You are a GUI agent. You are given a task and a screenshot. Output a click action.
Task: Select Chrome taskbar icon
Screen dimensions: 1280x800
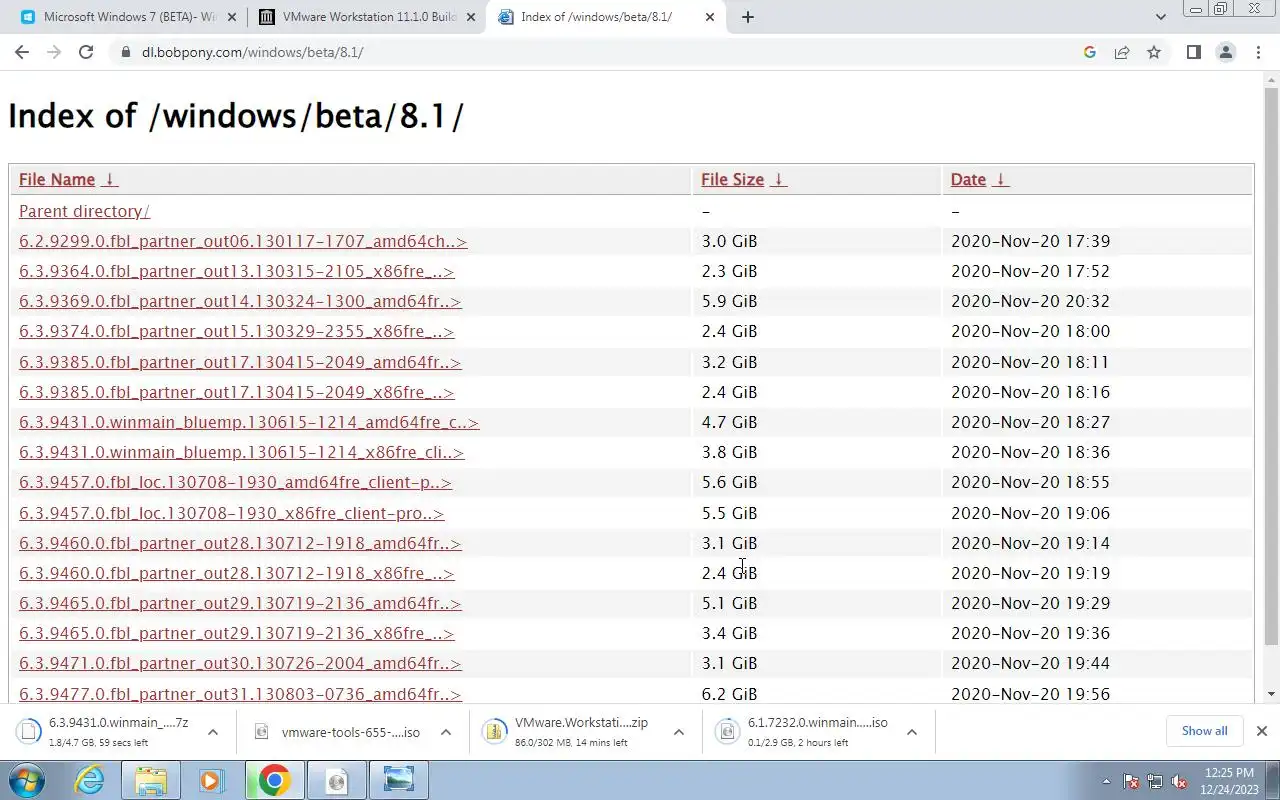point(274,780)
